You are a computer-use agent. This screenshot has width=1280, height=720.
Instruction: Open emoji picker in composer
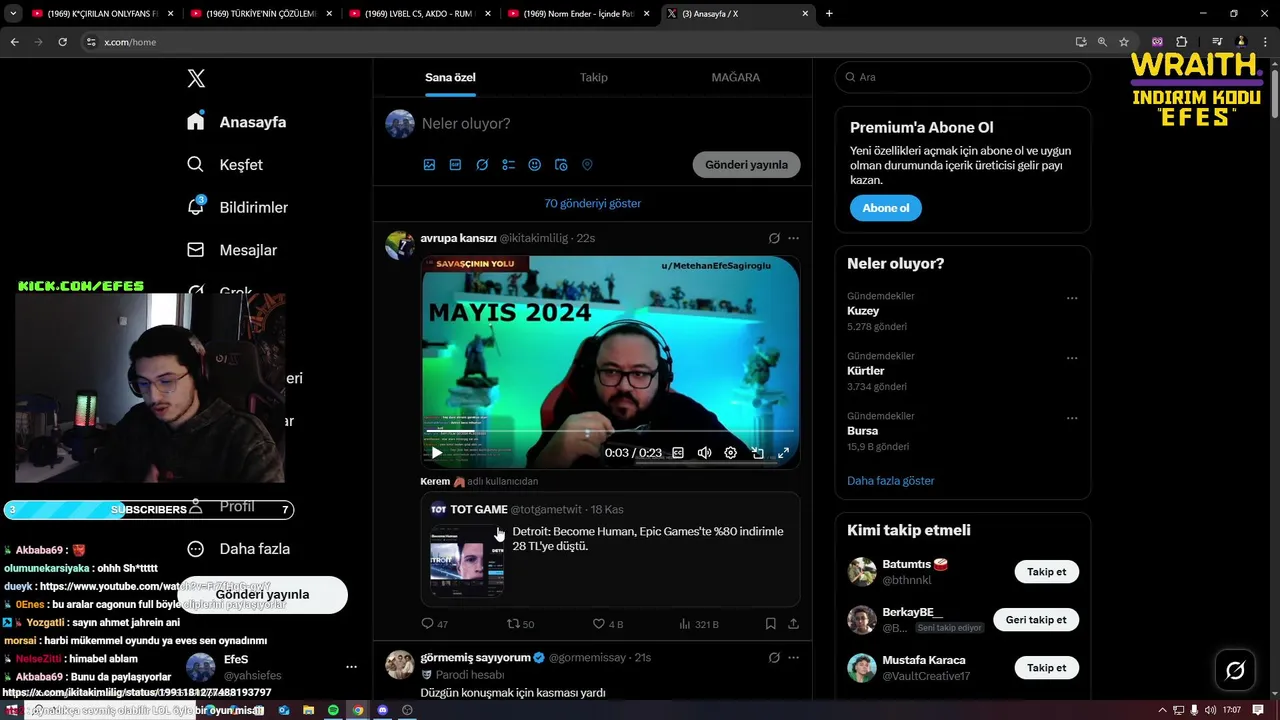pos(535,165)
